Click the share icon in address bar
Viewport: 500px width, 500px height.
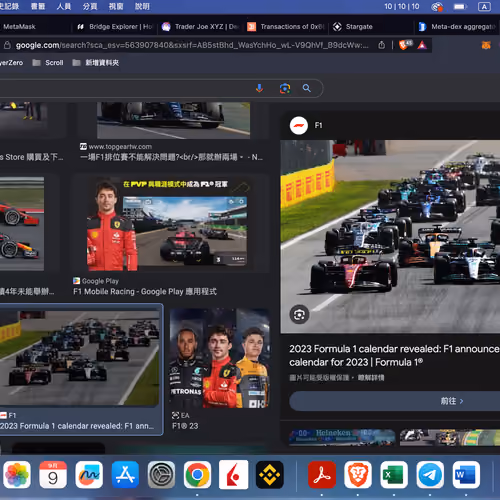(x=382, y=45)
